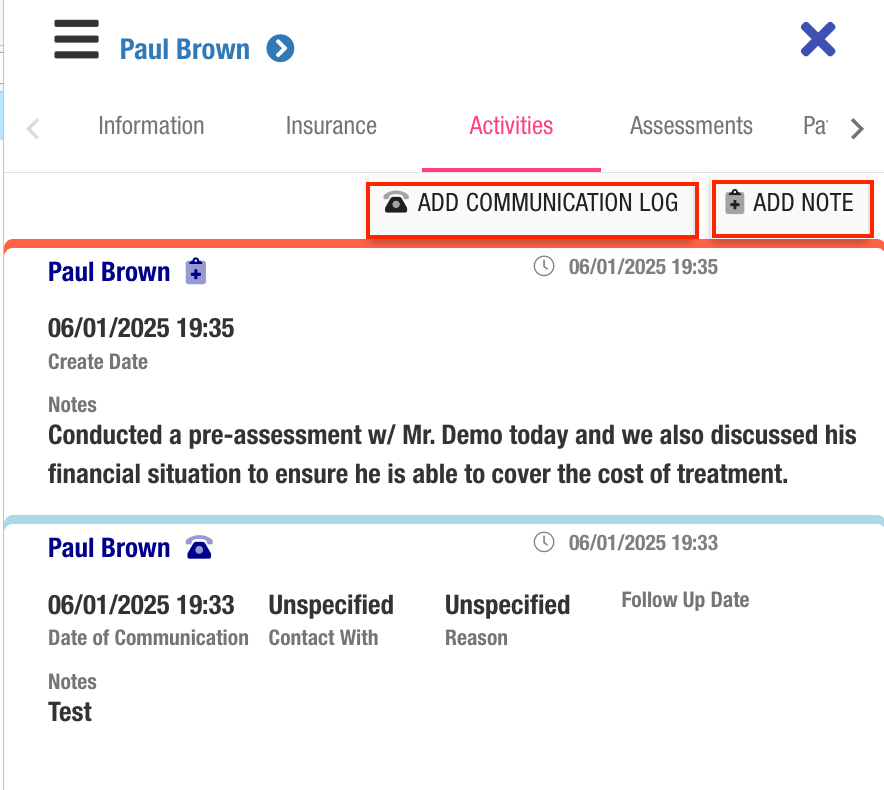Click the clock icon beside 19:35 timestamp
The image size is (884, 790).
[544, 267]
